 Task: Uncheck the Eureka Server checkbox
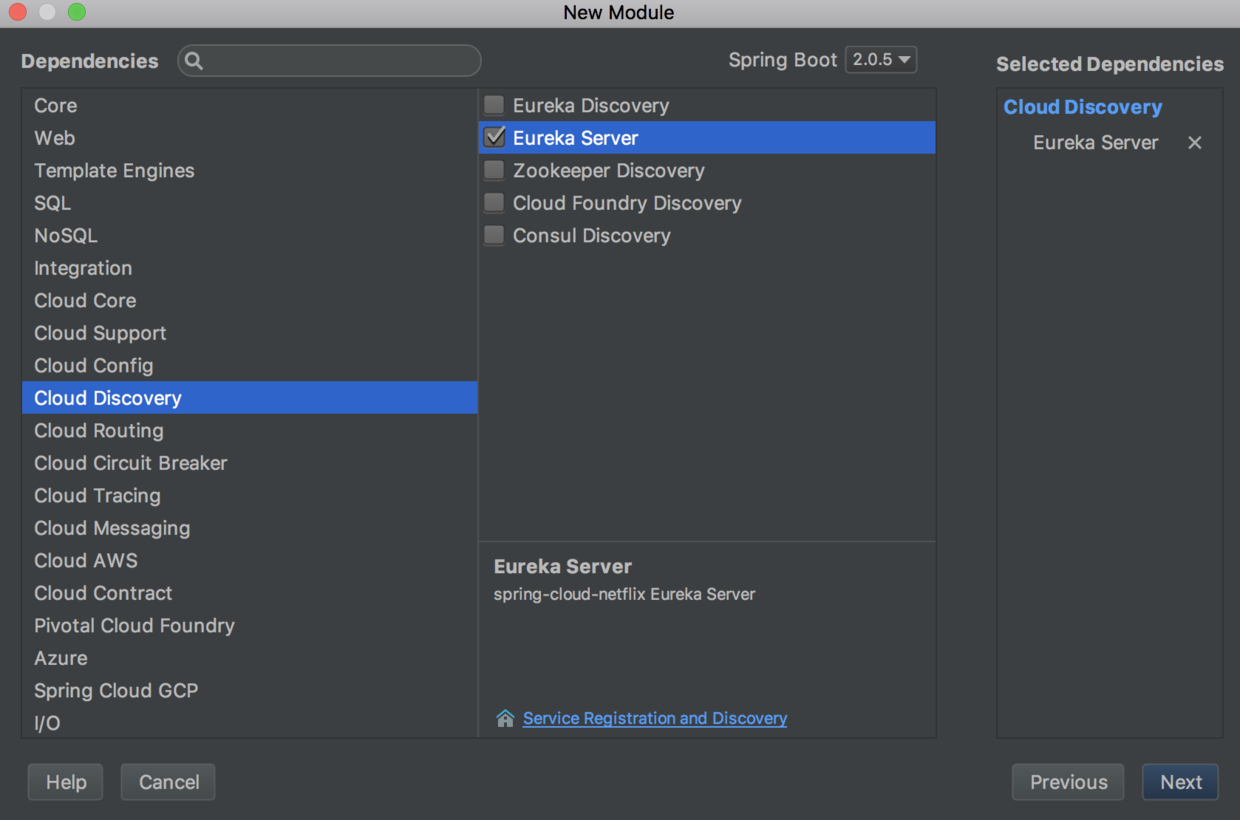(494, 137)
